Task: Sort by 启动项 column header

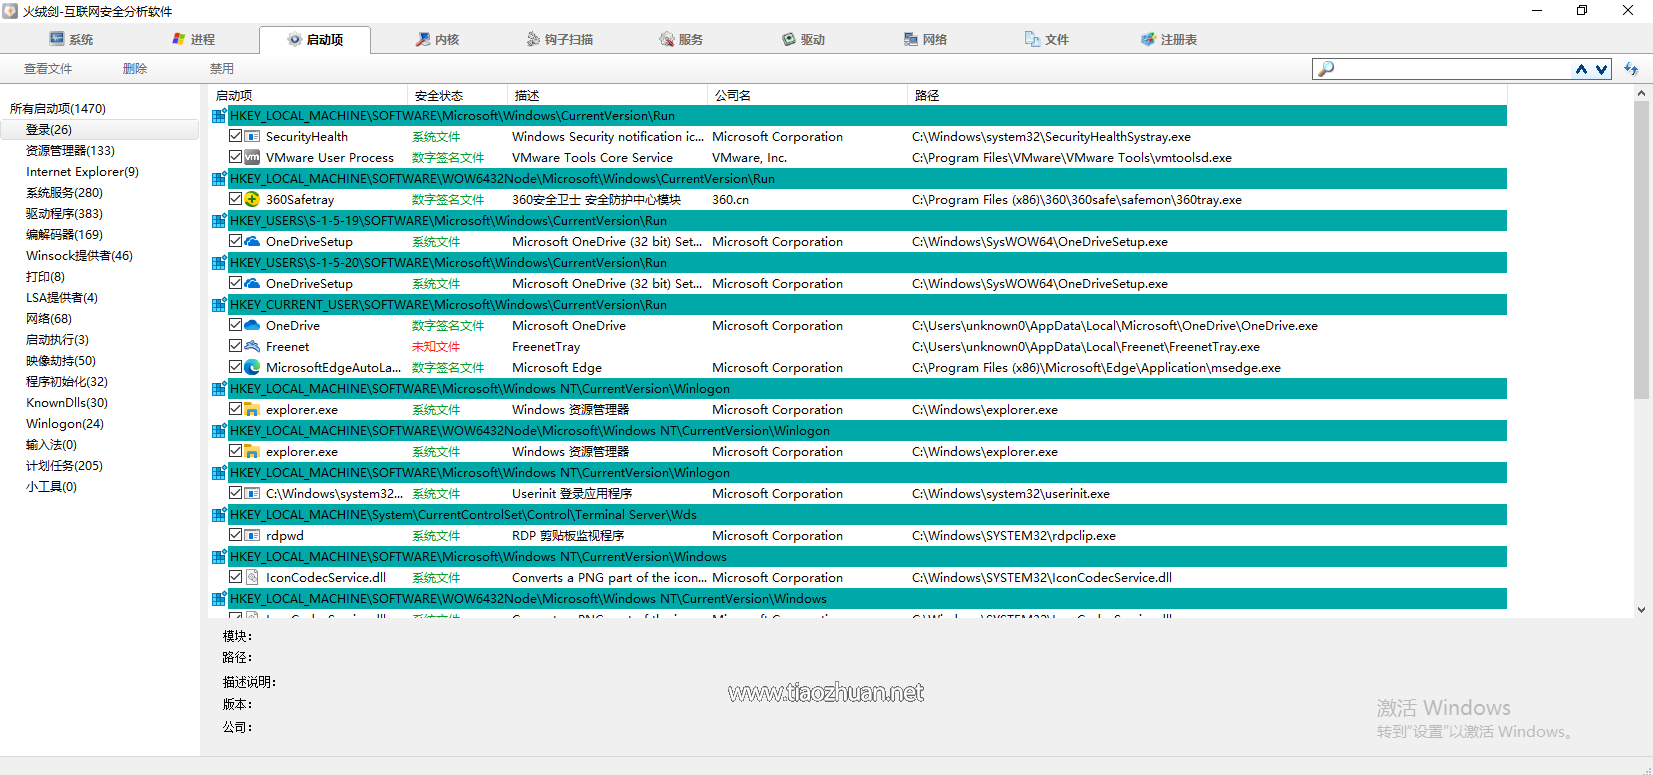Action: pos(309,95)
